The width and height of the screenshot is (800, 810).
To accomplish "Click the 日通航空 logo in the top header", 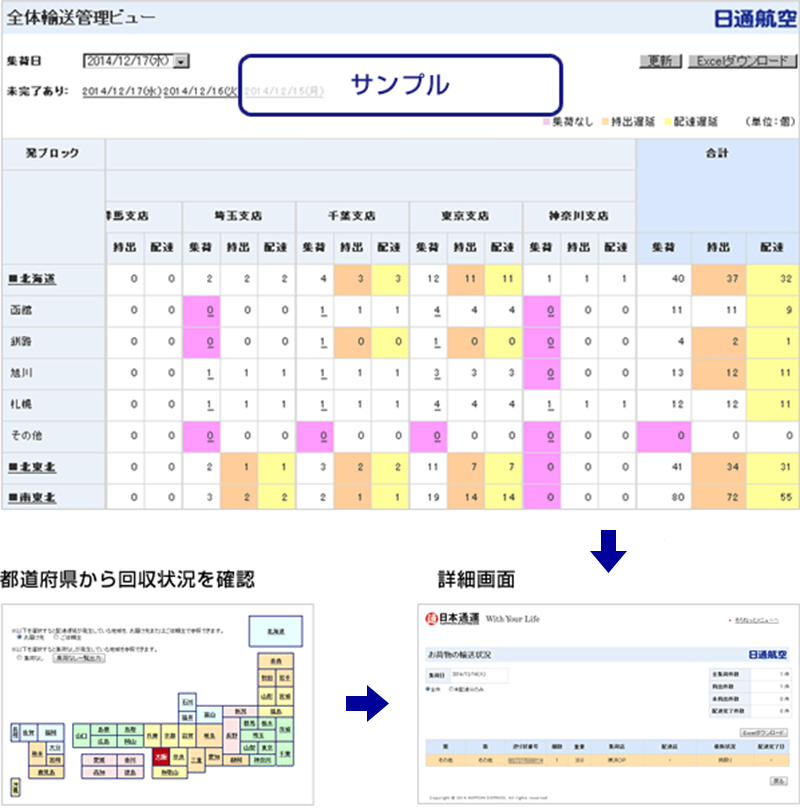I will click(755, 19).
